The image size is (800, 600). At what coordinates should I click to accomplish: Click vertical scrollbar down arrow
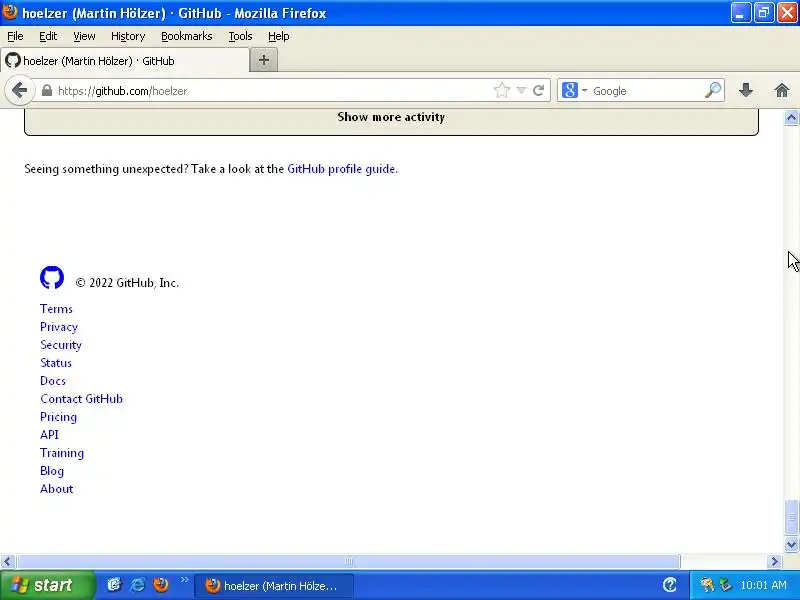coord(791,544)
